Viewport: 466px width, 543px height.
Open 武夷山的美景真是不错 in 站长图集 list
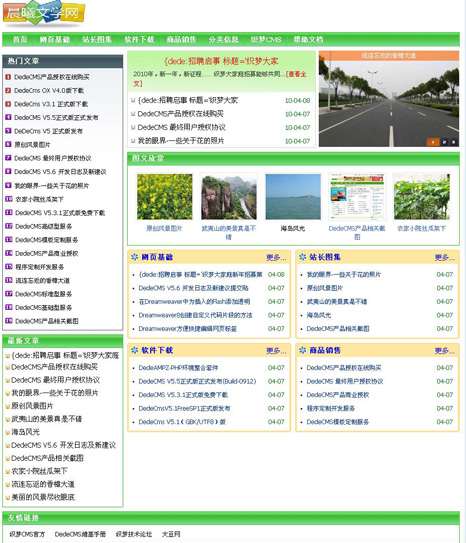pyautogui.click(x=337, y=302)
